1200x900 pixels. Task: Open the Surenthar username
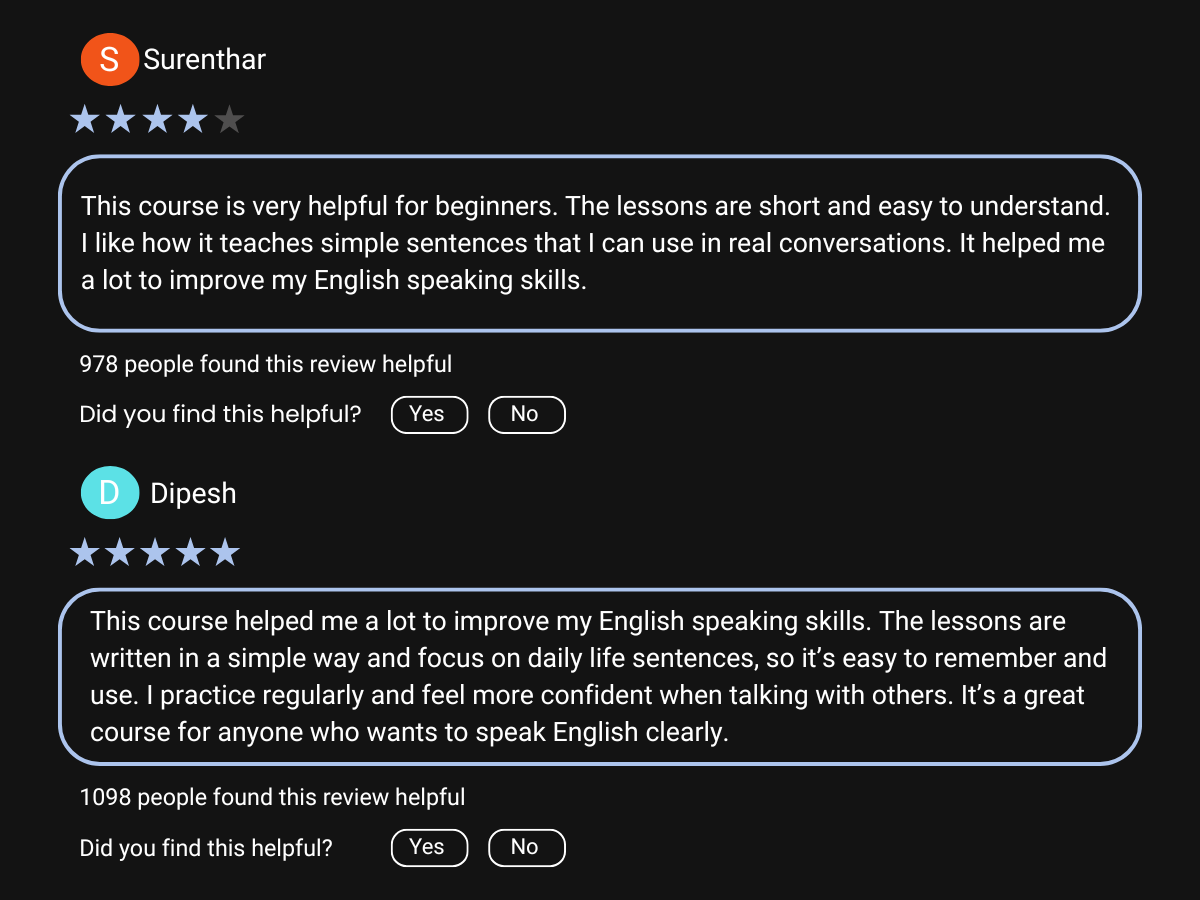[205, 60]
